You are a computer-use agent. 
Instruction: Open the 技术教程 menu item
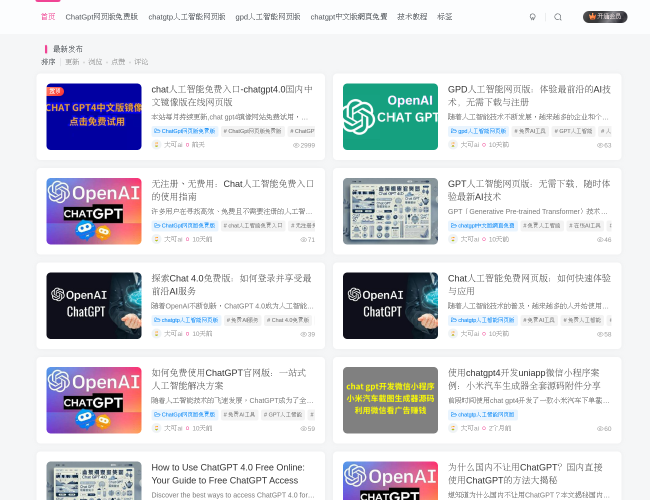412,17
